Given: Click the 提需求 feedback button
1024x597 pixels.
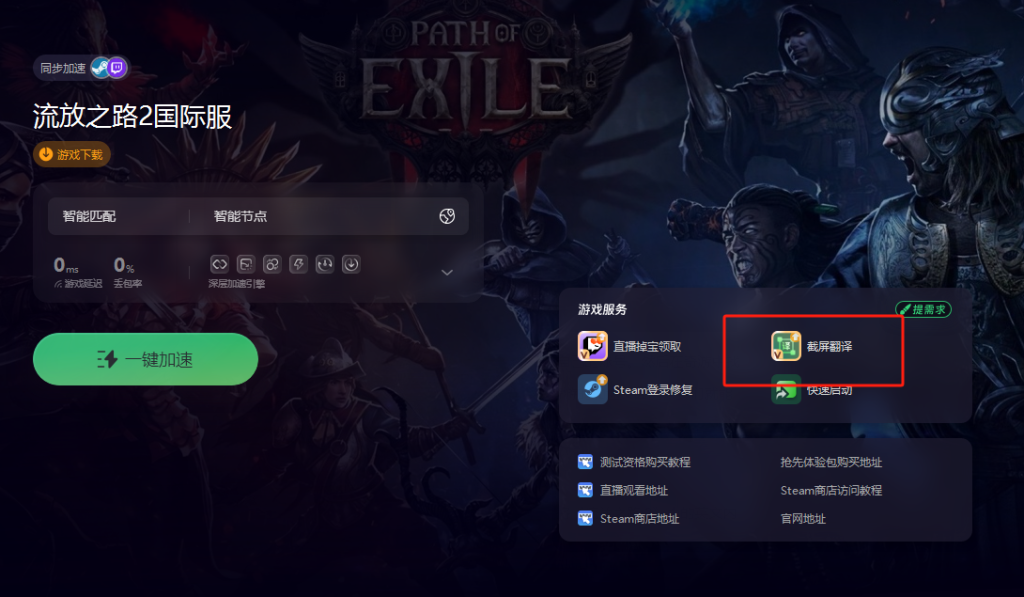Looking at the screenshot, I should point(923,310).
